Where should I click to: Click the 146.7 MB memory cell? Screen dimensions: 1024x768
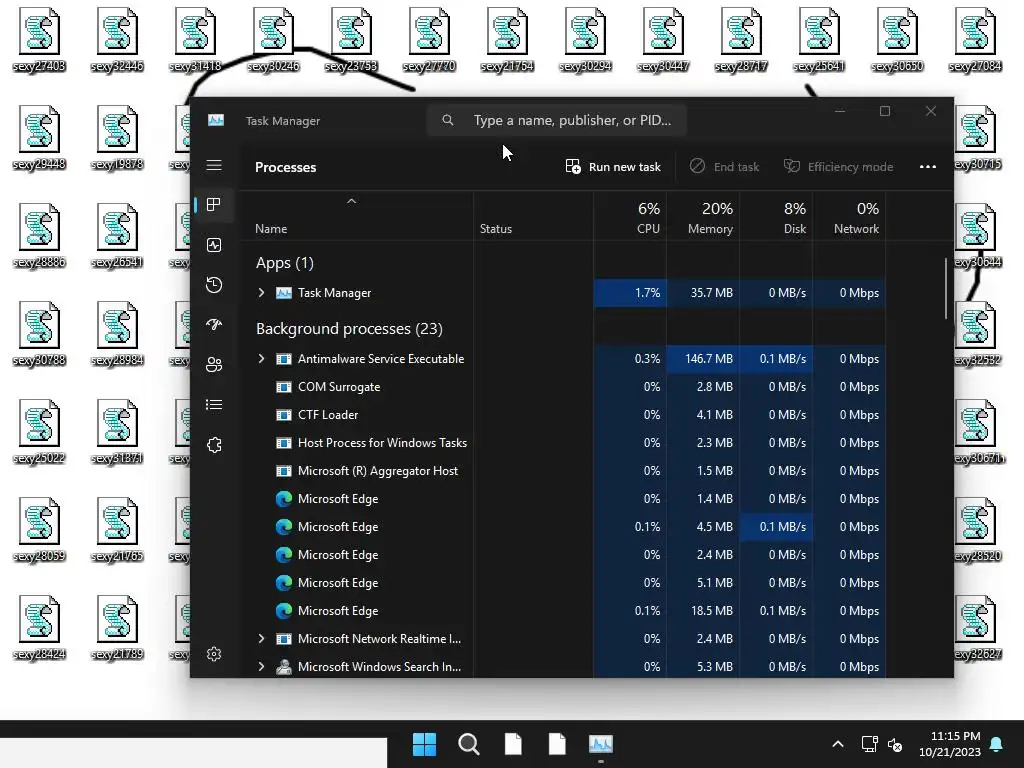coord(703,359)
